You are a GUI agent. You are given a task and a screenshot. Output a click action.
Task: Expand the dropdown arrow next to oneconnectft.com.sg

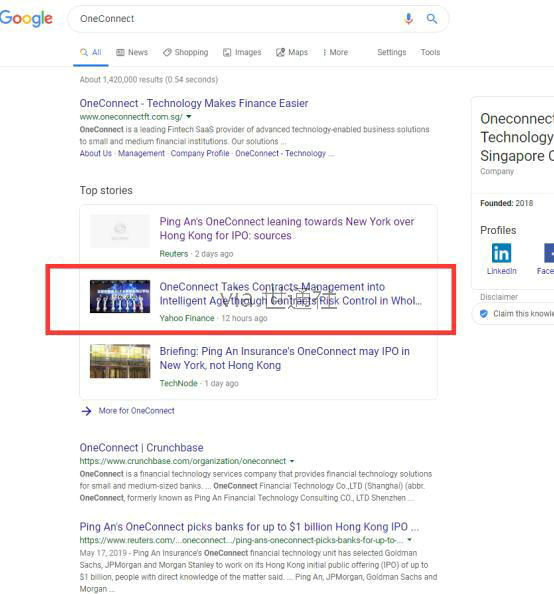tap(189, 117)
